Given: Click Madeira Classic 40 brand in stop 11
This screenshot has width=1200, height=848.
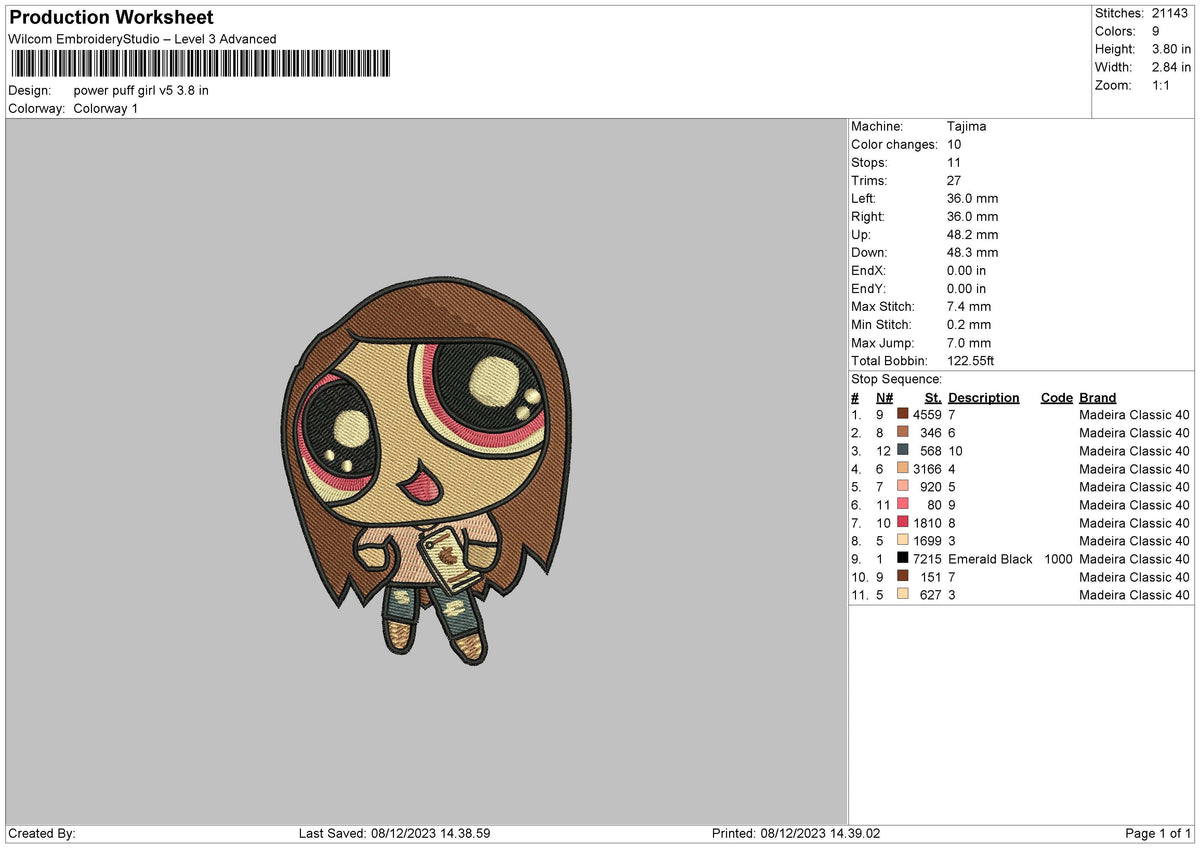Looking at the screenshot, I should (x=1134, y=594).
